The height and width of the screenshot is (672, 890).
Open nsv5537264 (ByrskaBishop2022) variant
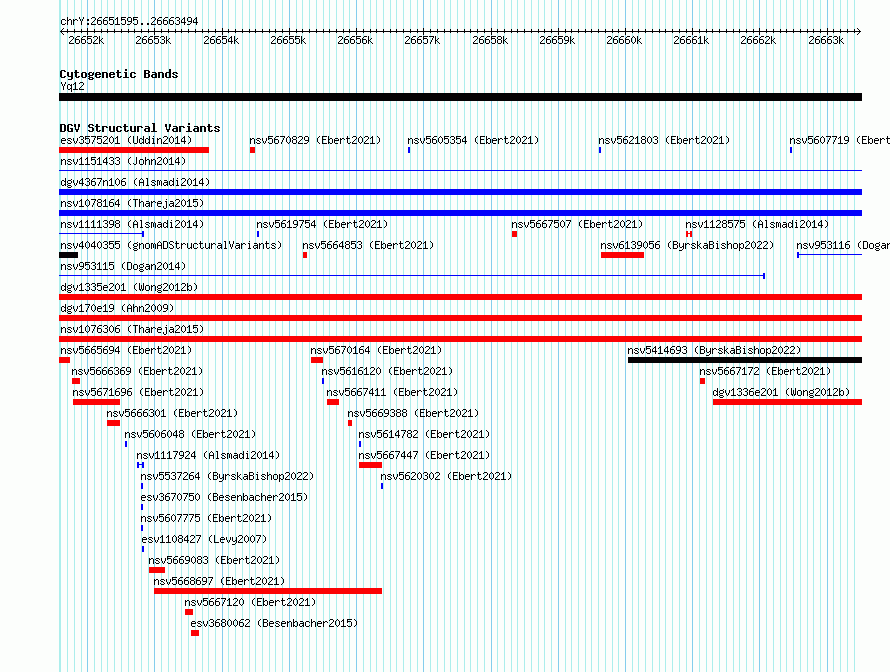click(227, 476)
